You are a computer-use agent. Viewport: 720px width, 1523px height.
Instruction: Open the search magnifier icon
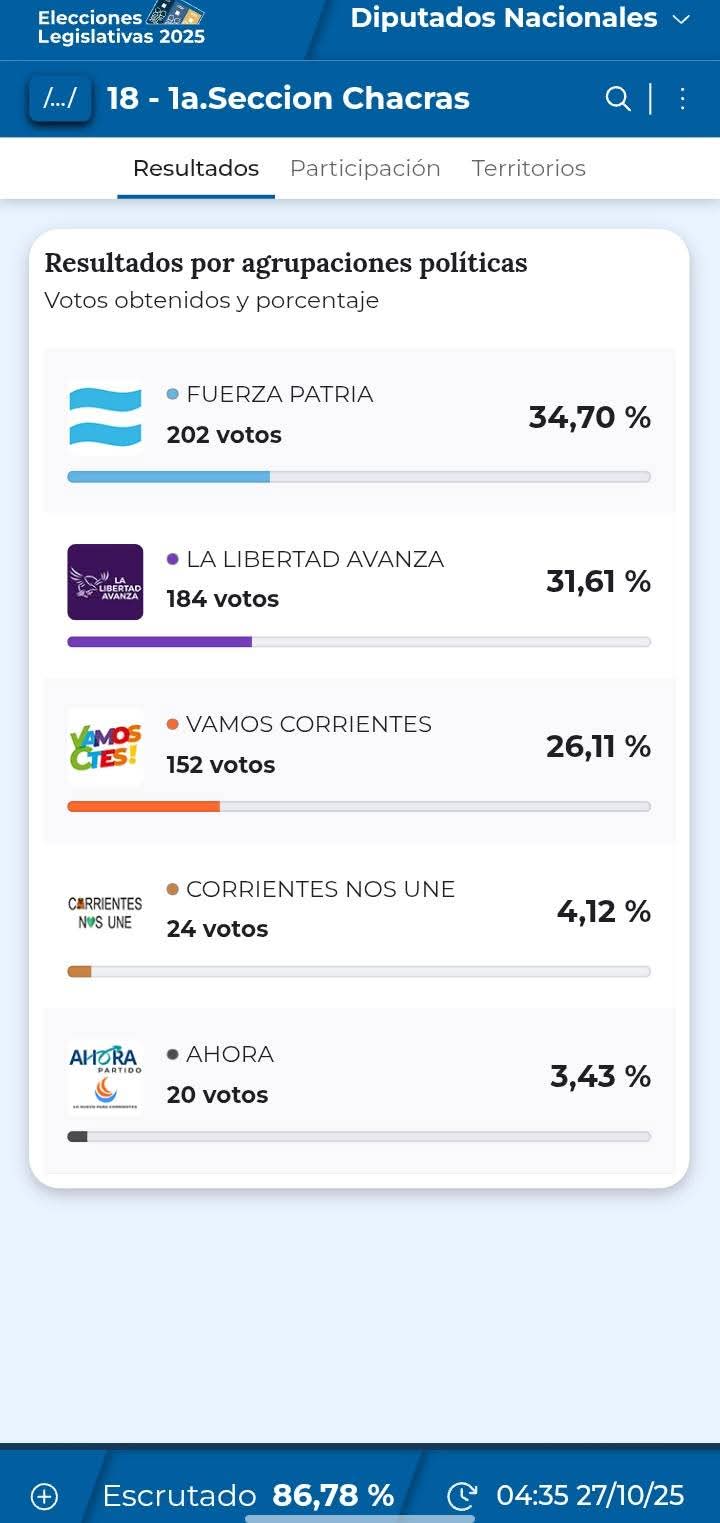[618, 99]
